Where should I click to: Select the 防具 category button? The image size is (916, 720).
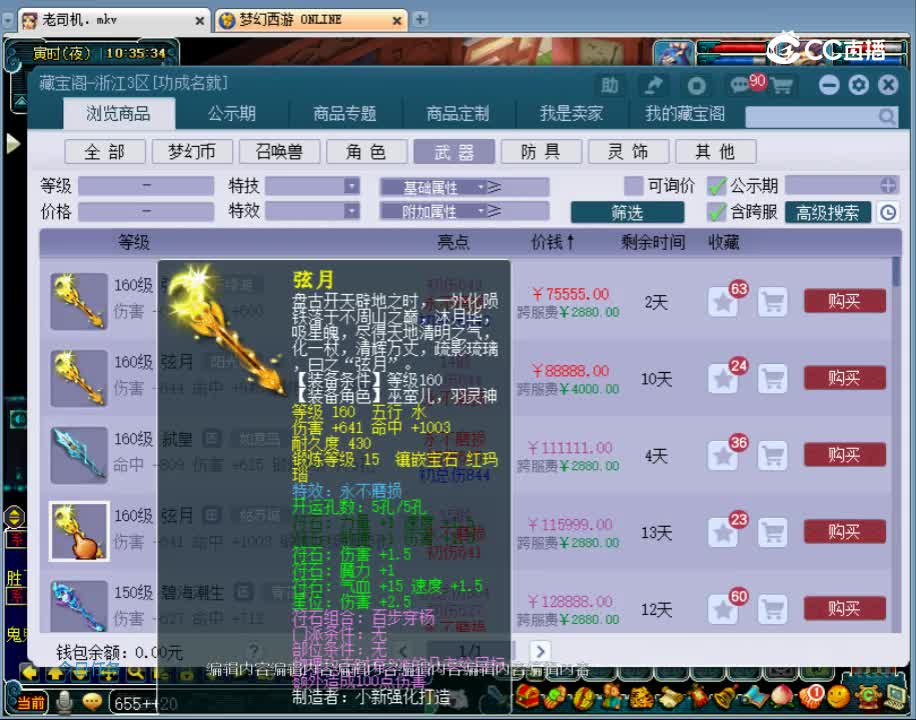tap(541, 152)
